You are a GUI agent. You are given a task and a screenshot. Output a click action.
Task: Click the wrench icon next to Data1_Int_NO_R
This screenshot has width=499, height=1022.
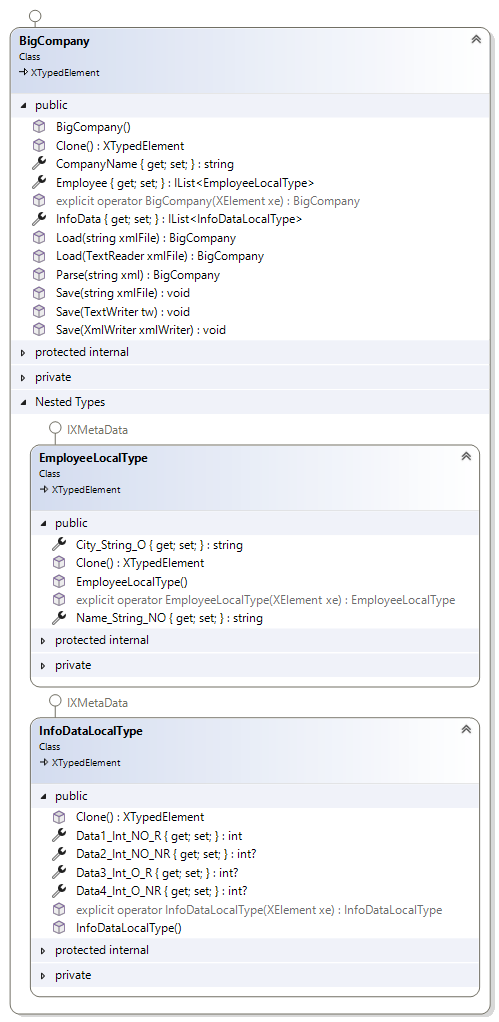pos(59,835)
